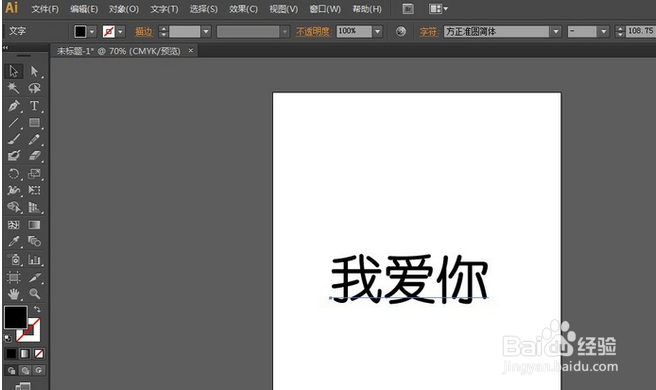The width and height of the screenshot is (656, 390).
Task: Select the Paintbrush tool
Action: click(13, 139)
